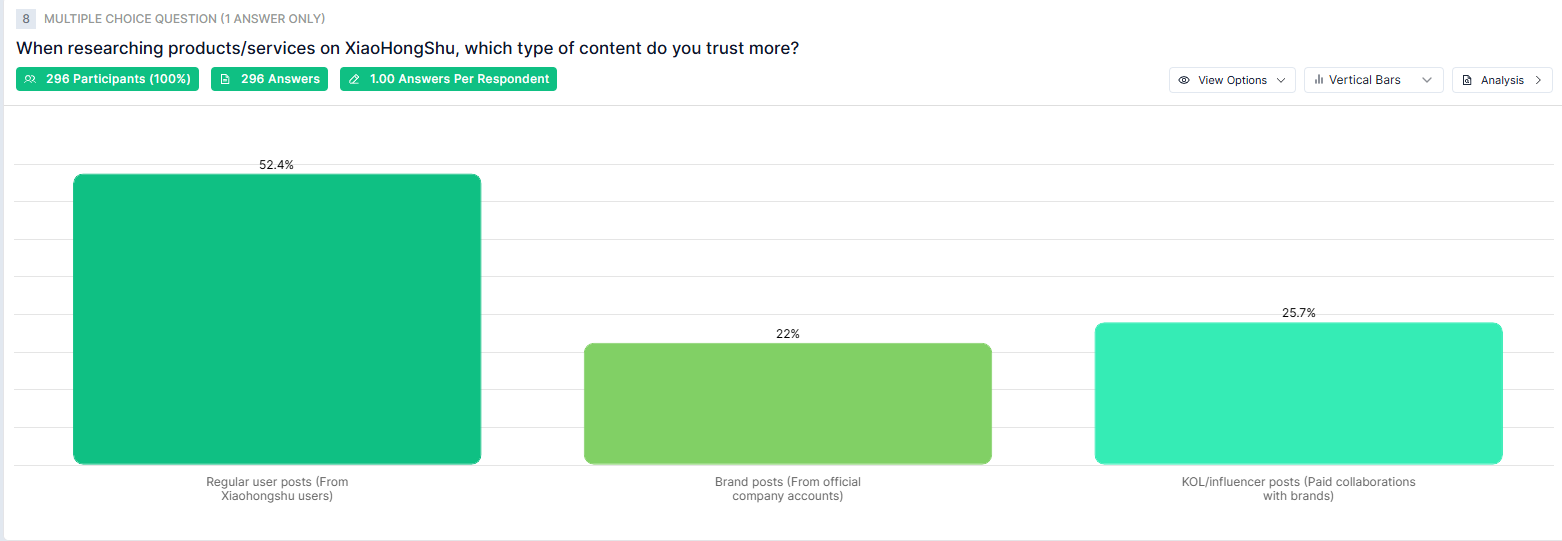The width and height of the screenshot is (1562, 541).
Task: Click the KOL/influencer posts axis label
Action: tap(1298, 488)
